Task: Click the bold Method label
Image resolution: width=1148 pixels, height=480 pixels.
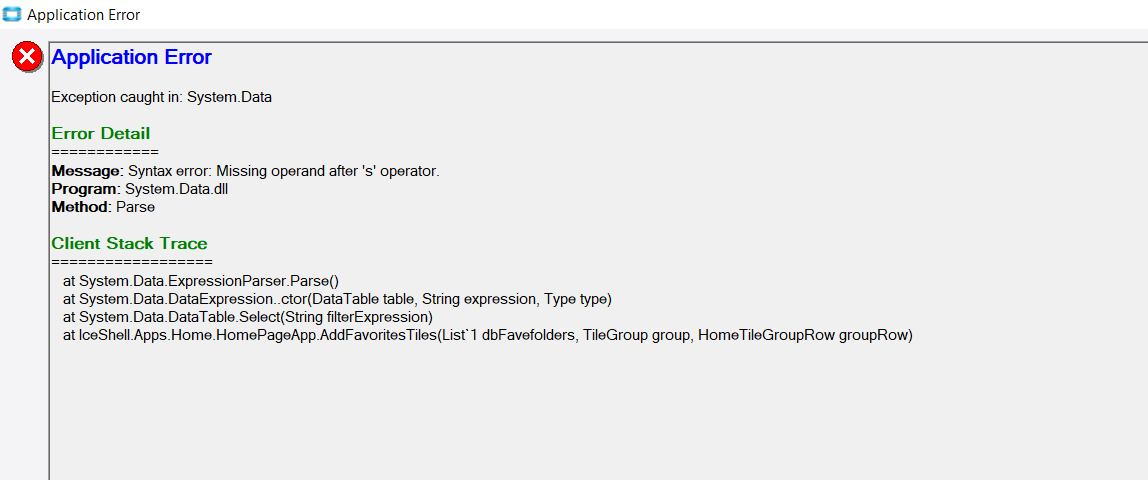Action: click(80, 207)
